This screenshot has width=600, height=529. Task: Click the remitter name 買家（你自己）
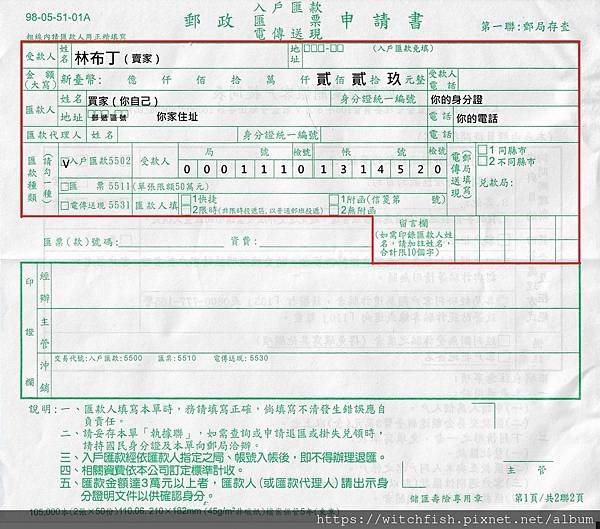(x=123, y=101)
